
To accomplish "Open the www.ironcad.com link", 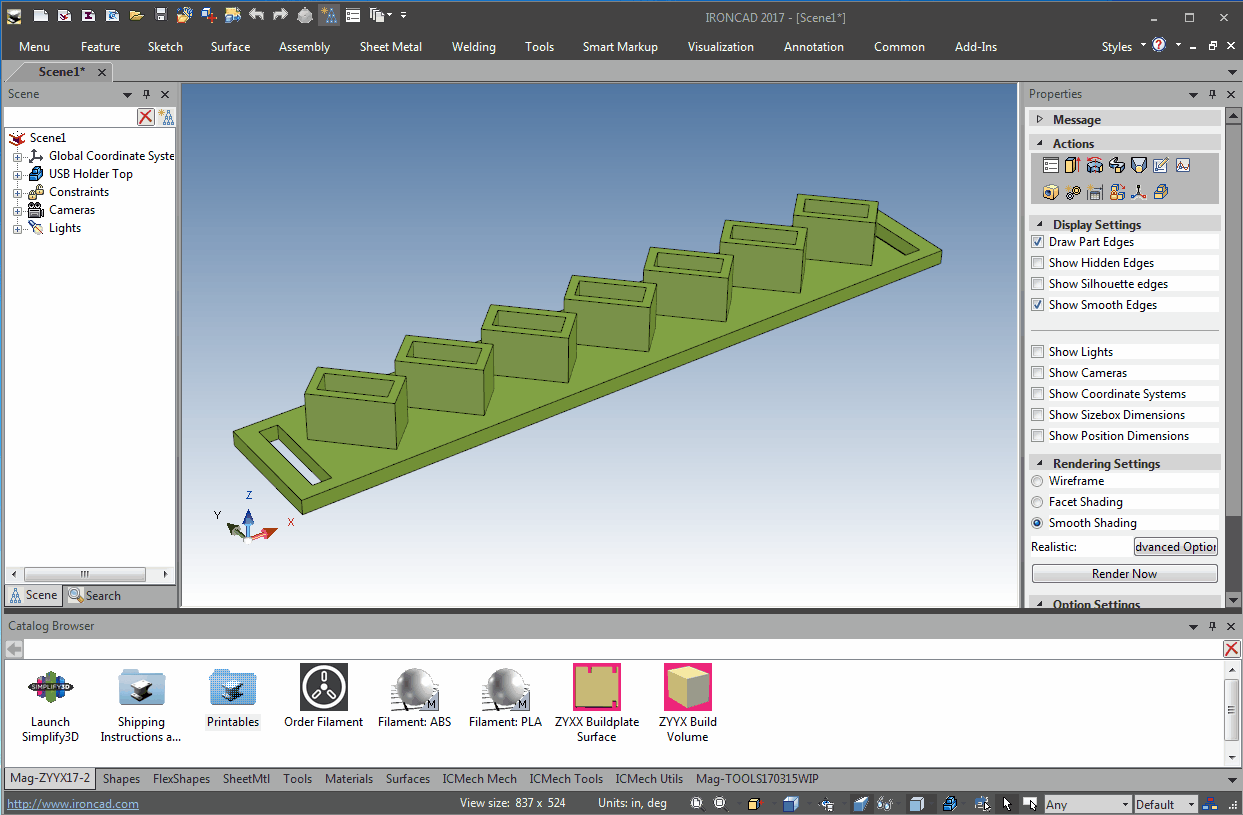I will pos(73,804).
